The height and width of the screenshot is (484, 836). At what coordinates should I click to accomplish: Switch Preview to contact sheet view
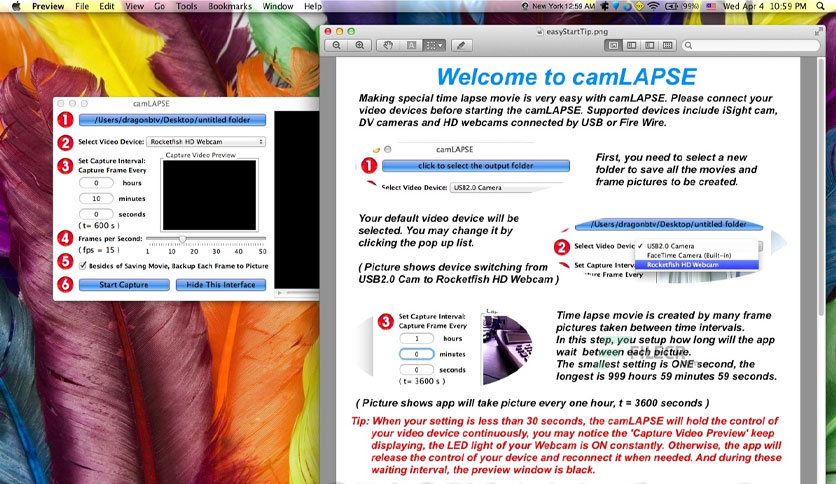(x=668, y=45)
